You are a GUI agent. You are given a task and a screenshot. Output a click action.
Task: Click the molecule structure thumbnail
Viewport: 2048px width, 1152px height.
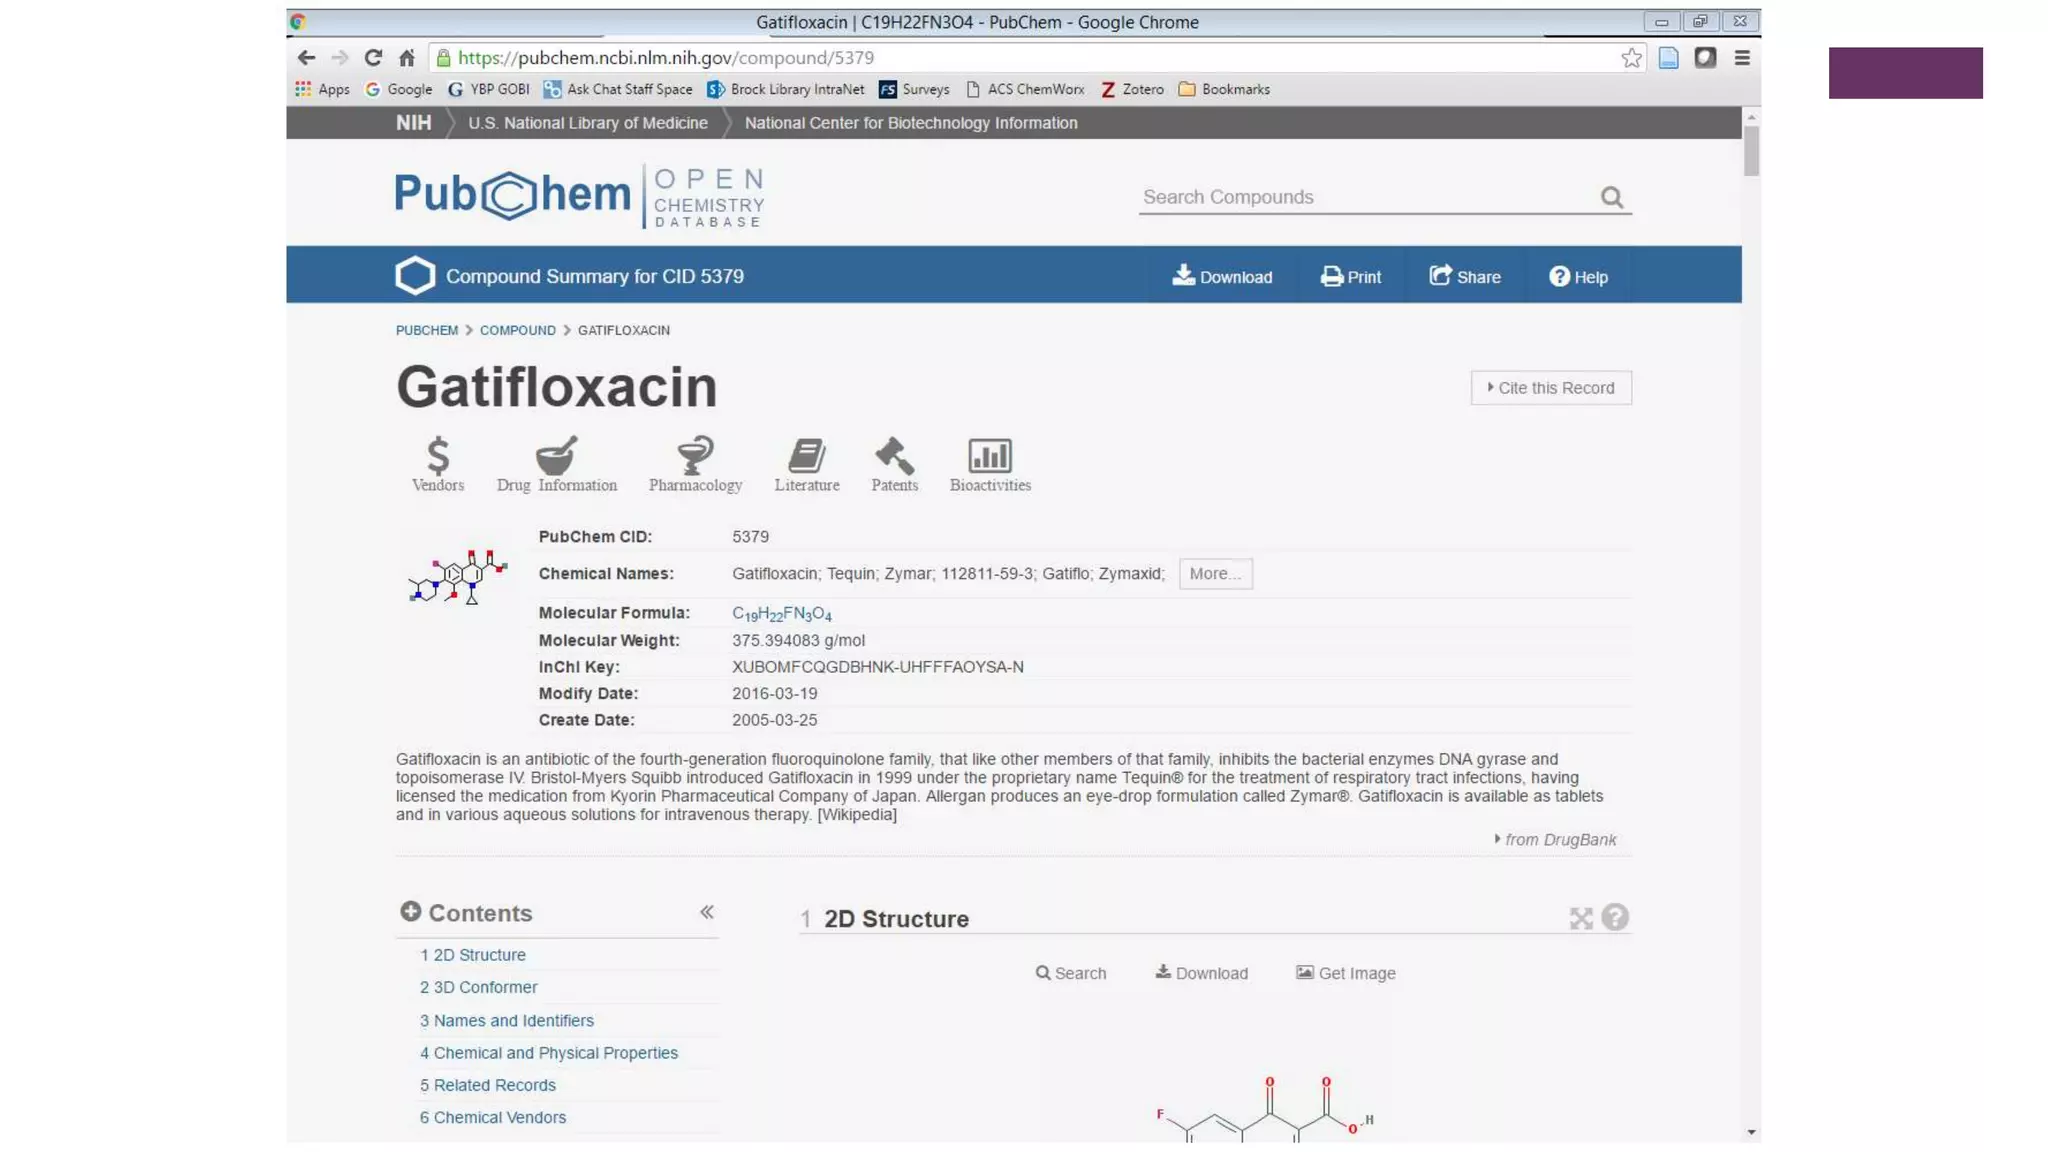457,577
